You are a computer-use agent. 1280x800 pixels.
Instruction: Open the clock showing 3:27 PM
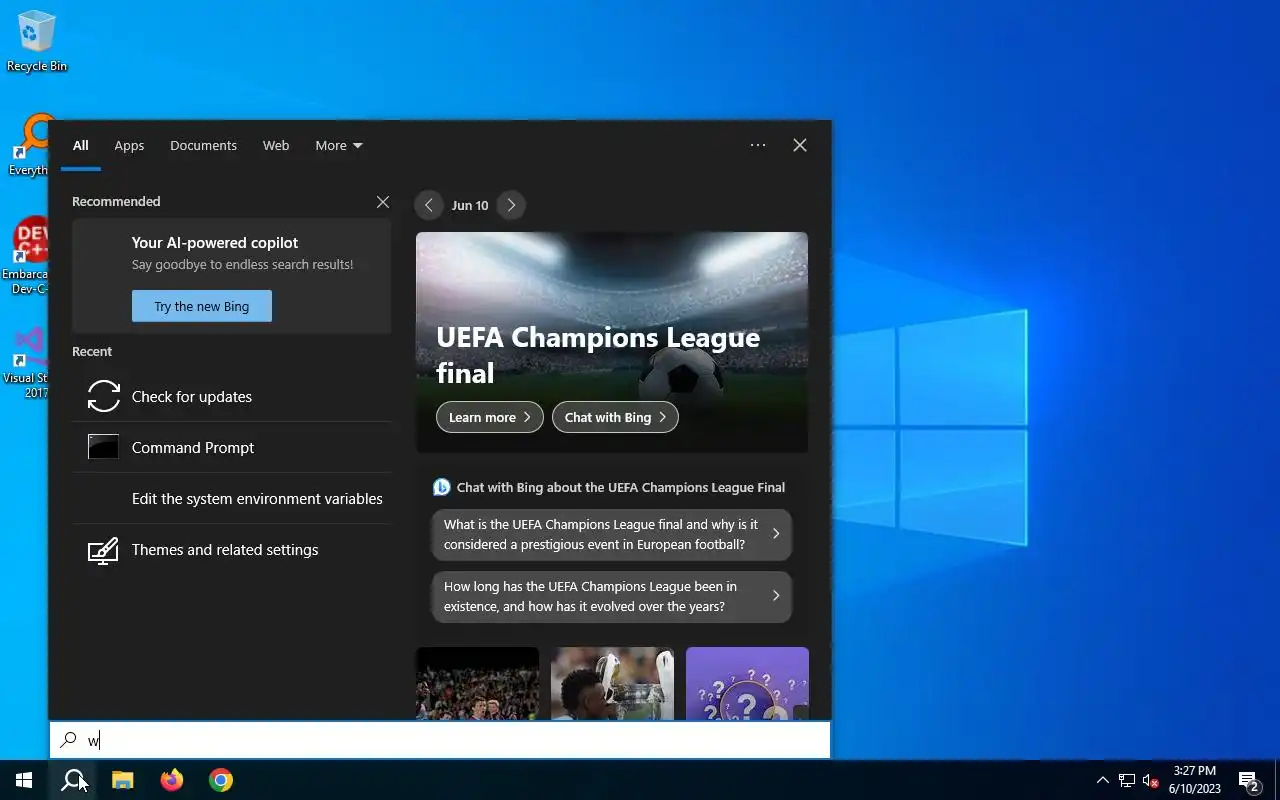[x=1195, y=780]
